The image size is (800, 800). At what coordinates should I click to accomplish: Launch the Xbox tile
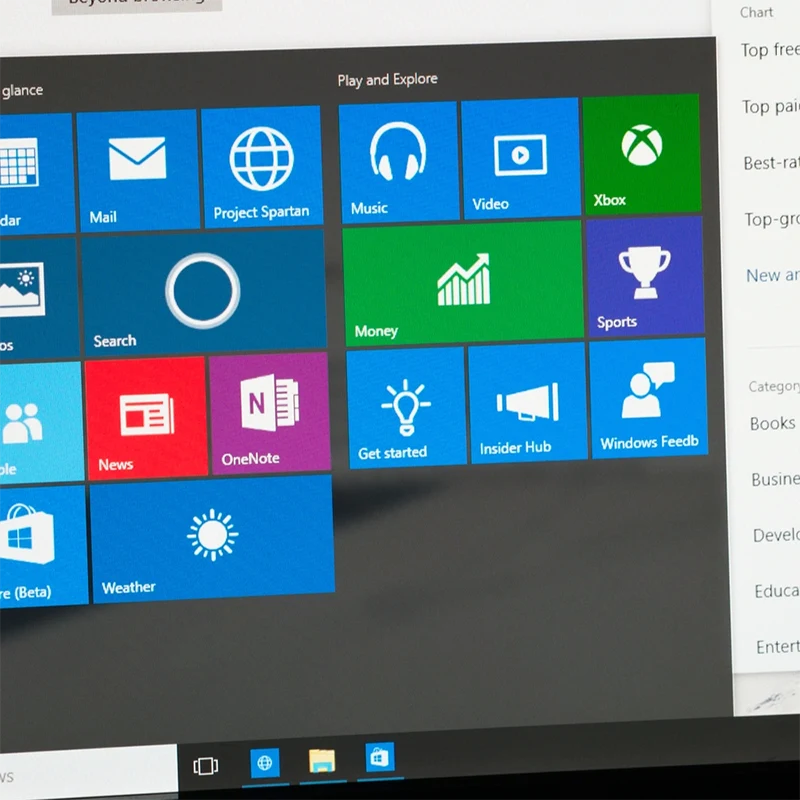(642, 154)
